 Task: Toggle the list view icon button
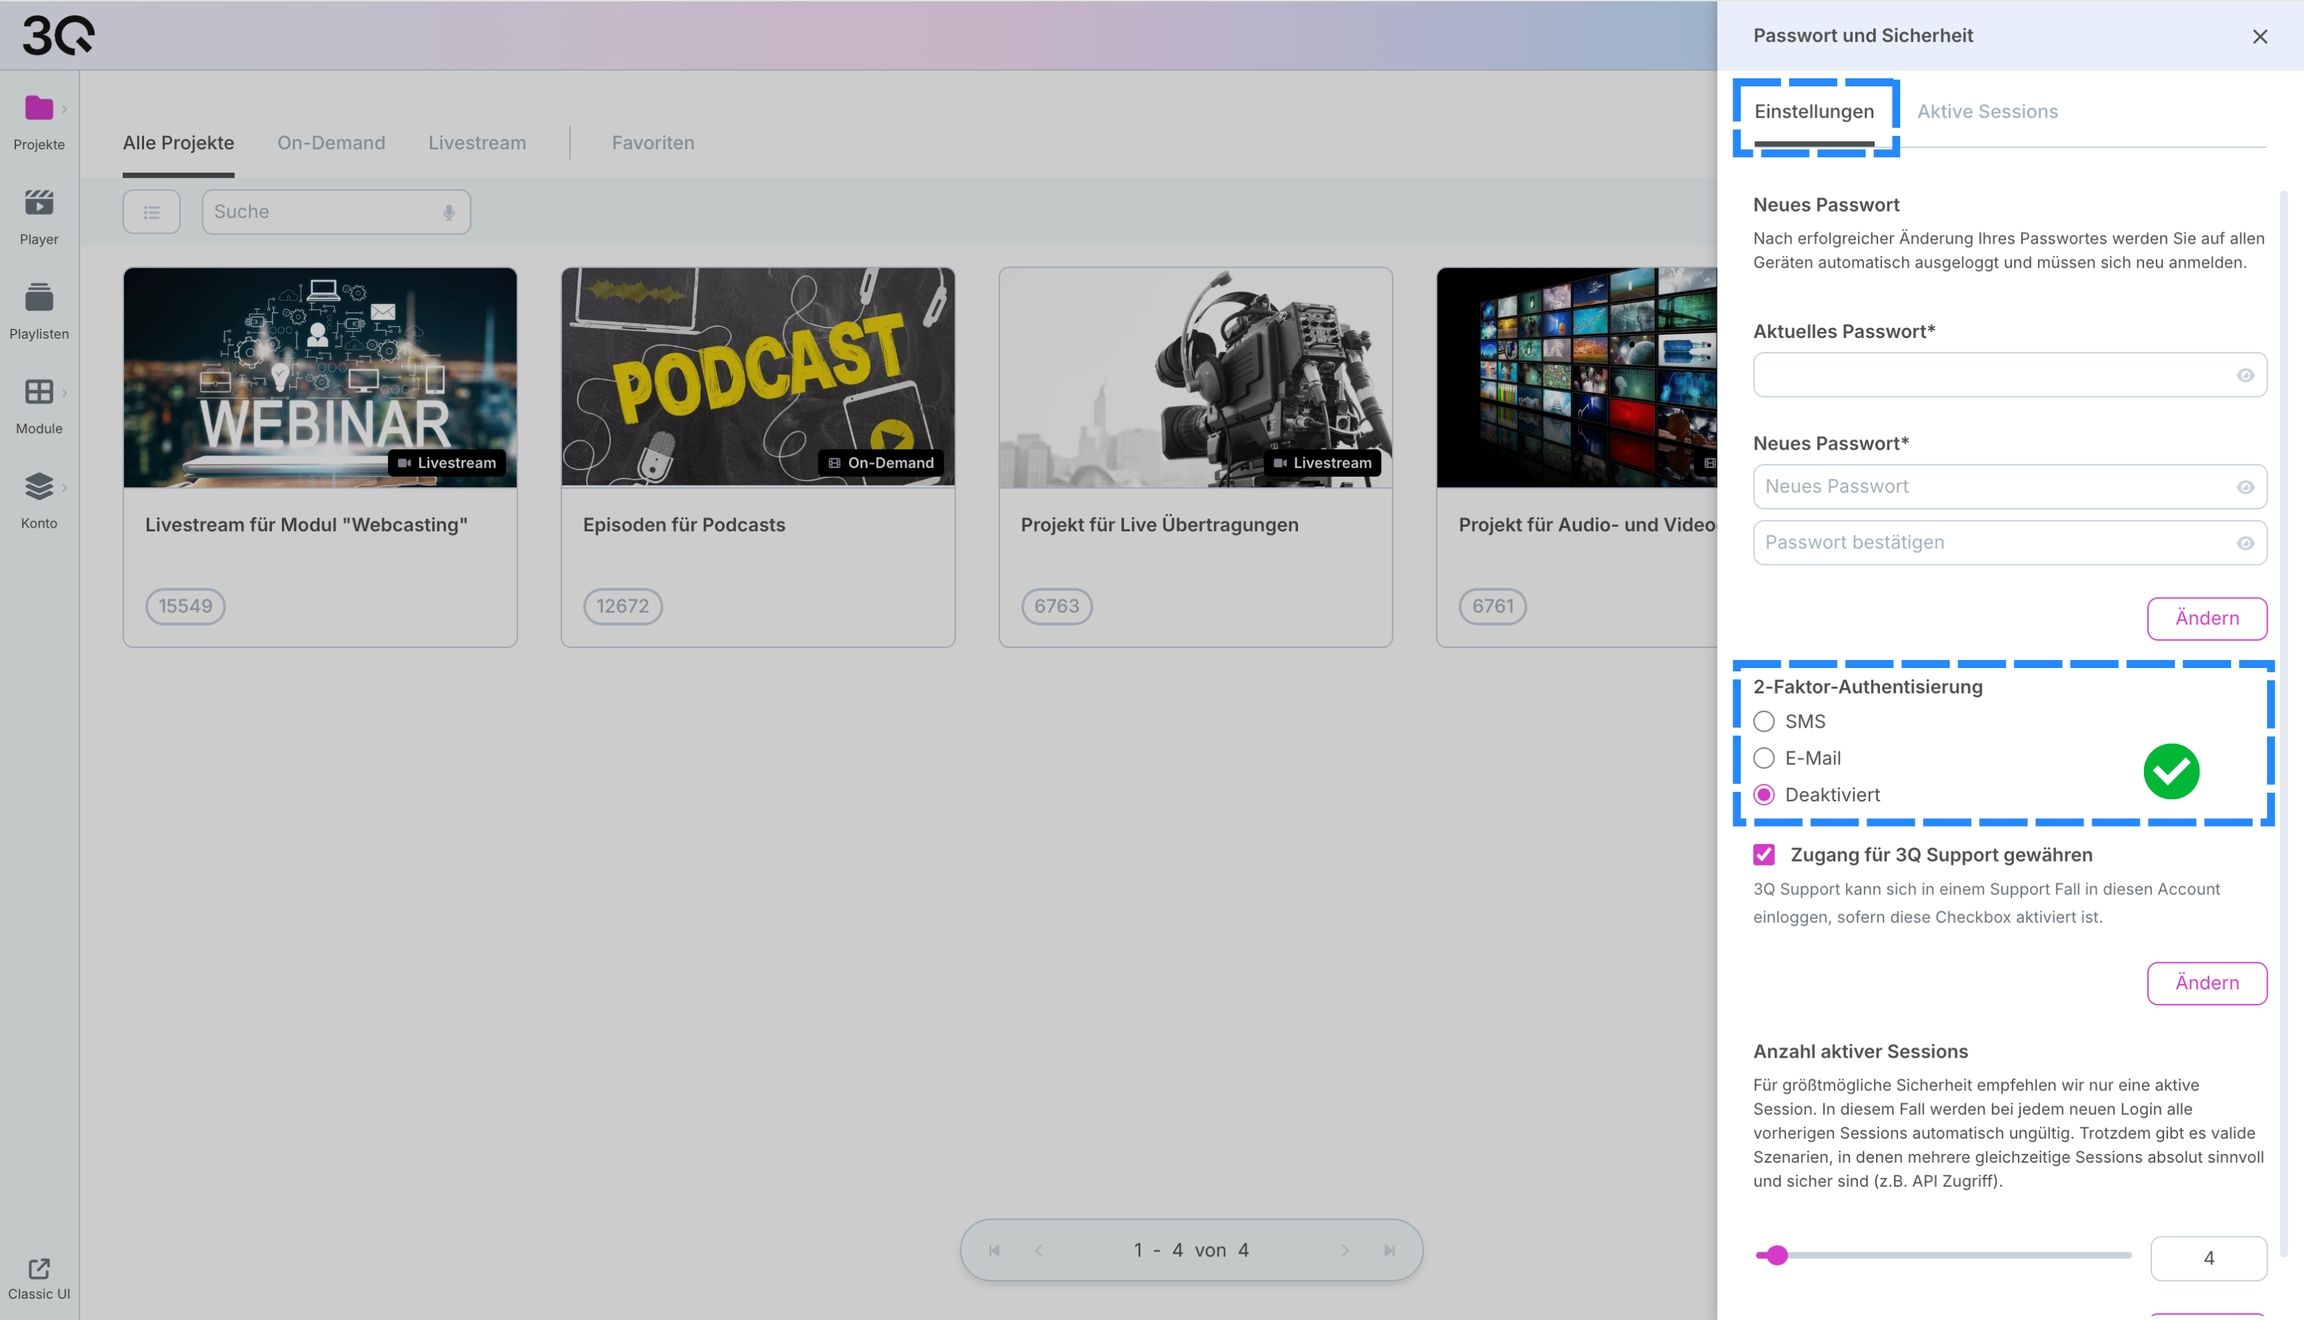point(152,212)
